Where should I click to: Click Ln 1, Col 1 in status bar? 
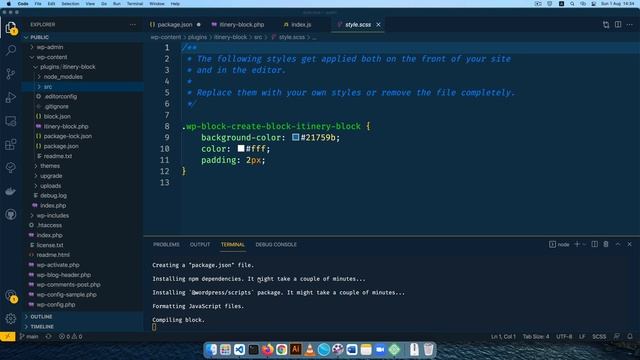pos(503,337)
